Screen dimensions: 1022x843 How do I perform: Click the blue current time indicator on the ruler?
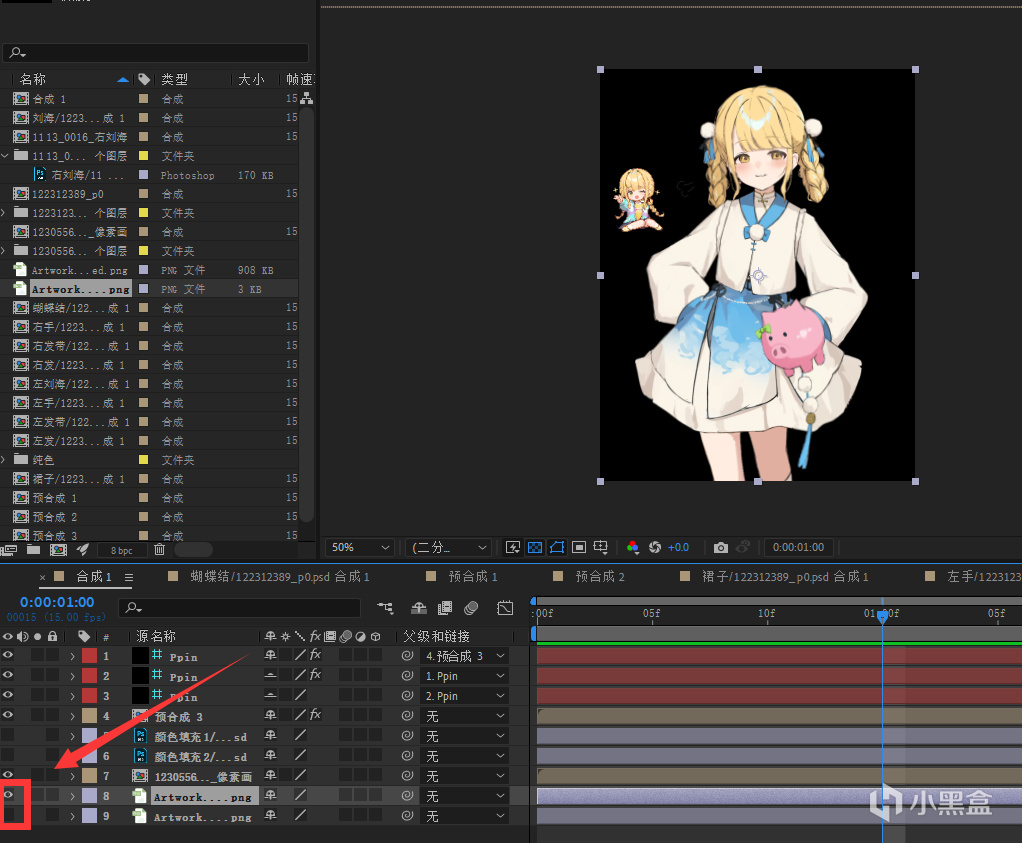[x=882, y=615]
